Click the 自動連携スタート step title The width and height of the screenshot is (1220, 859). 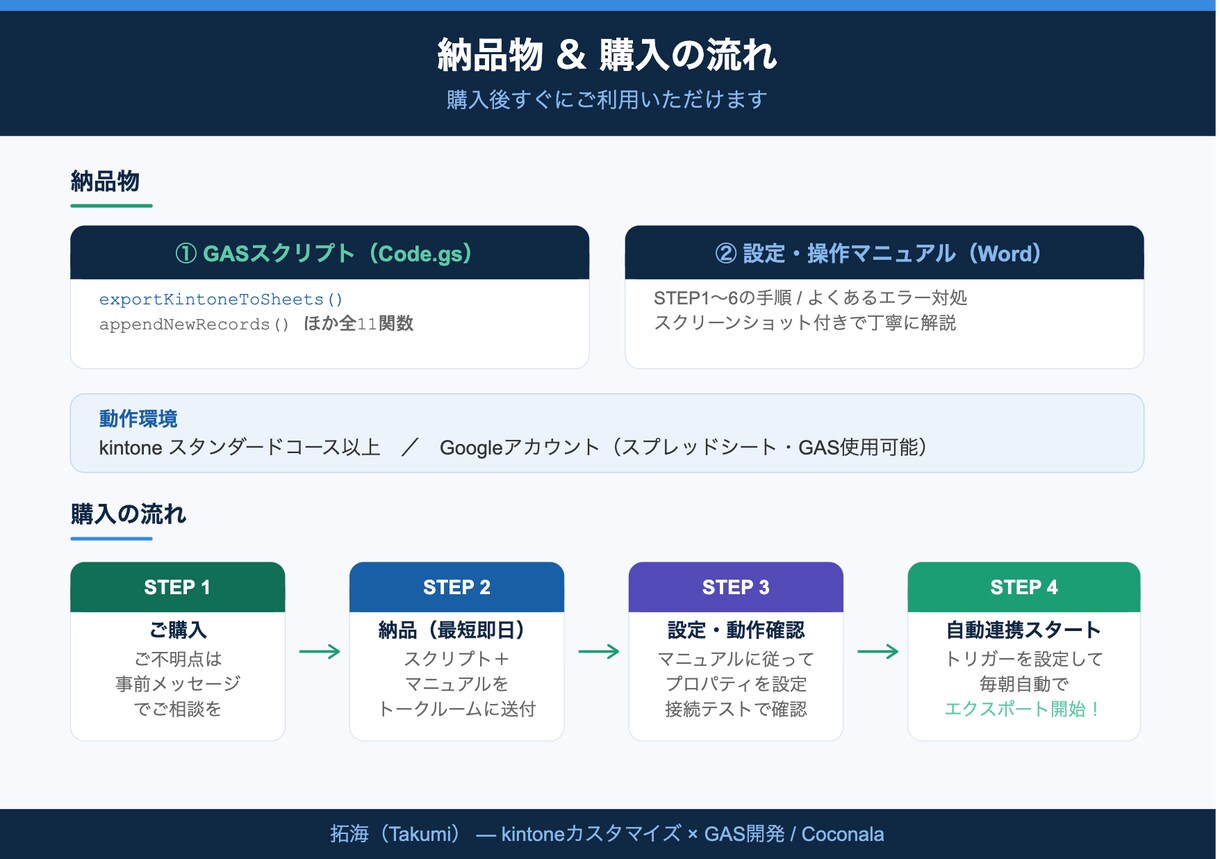point(1024,630)
